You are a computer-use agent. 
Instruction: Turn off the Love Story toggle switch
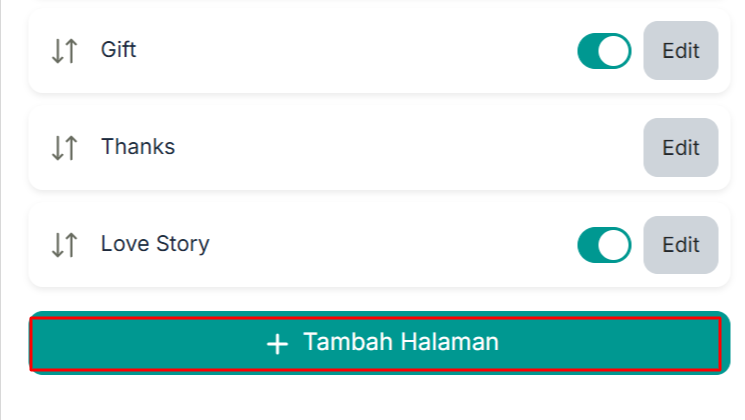click(604, 245)
